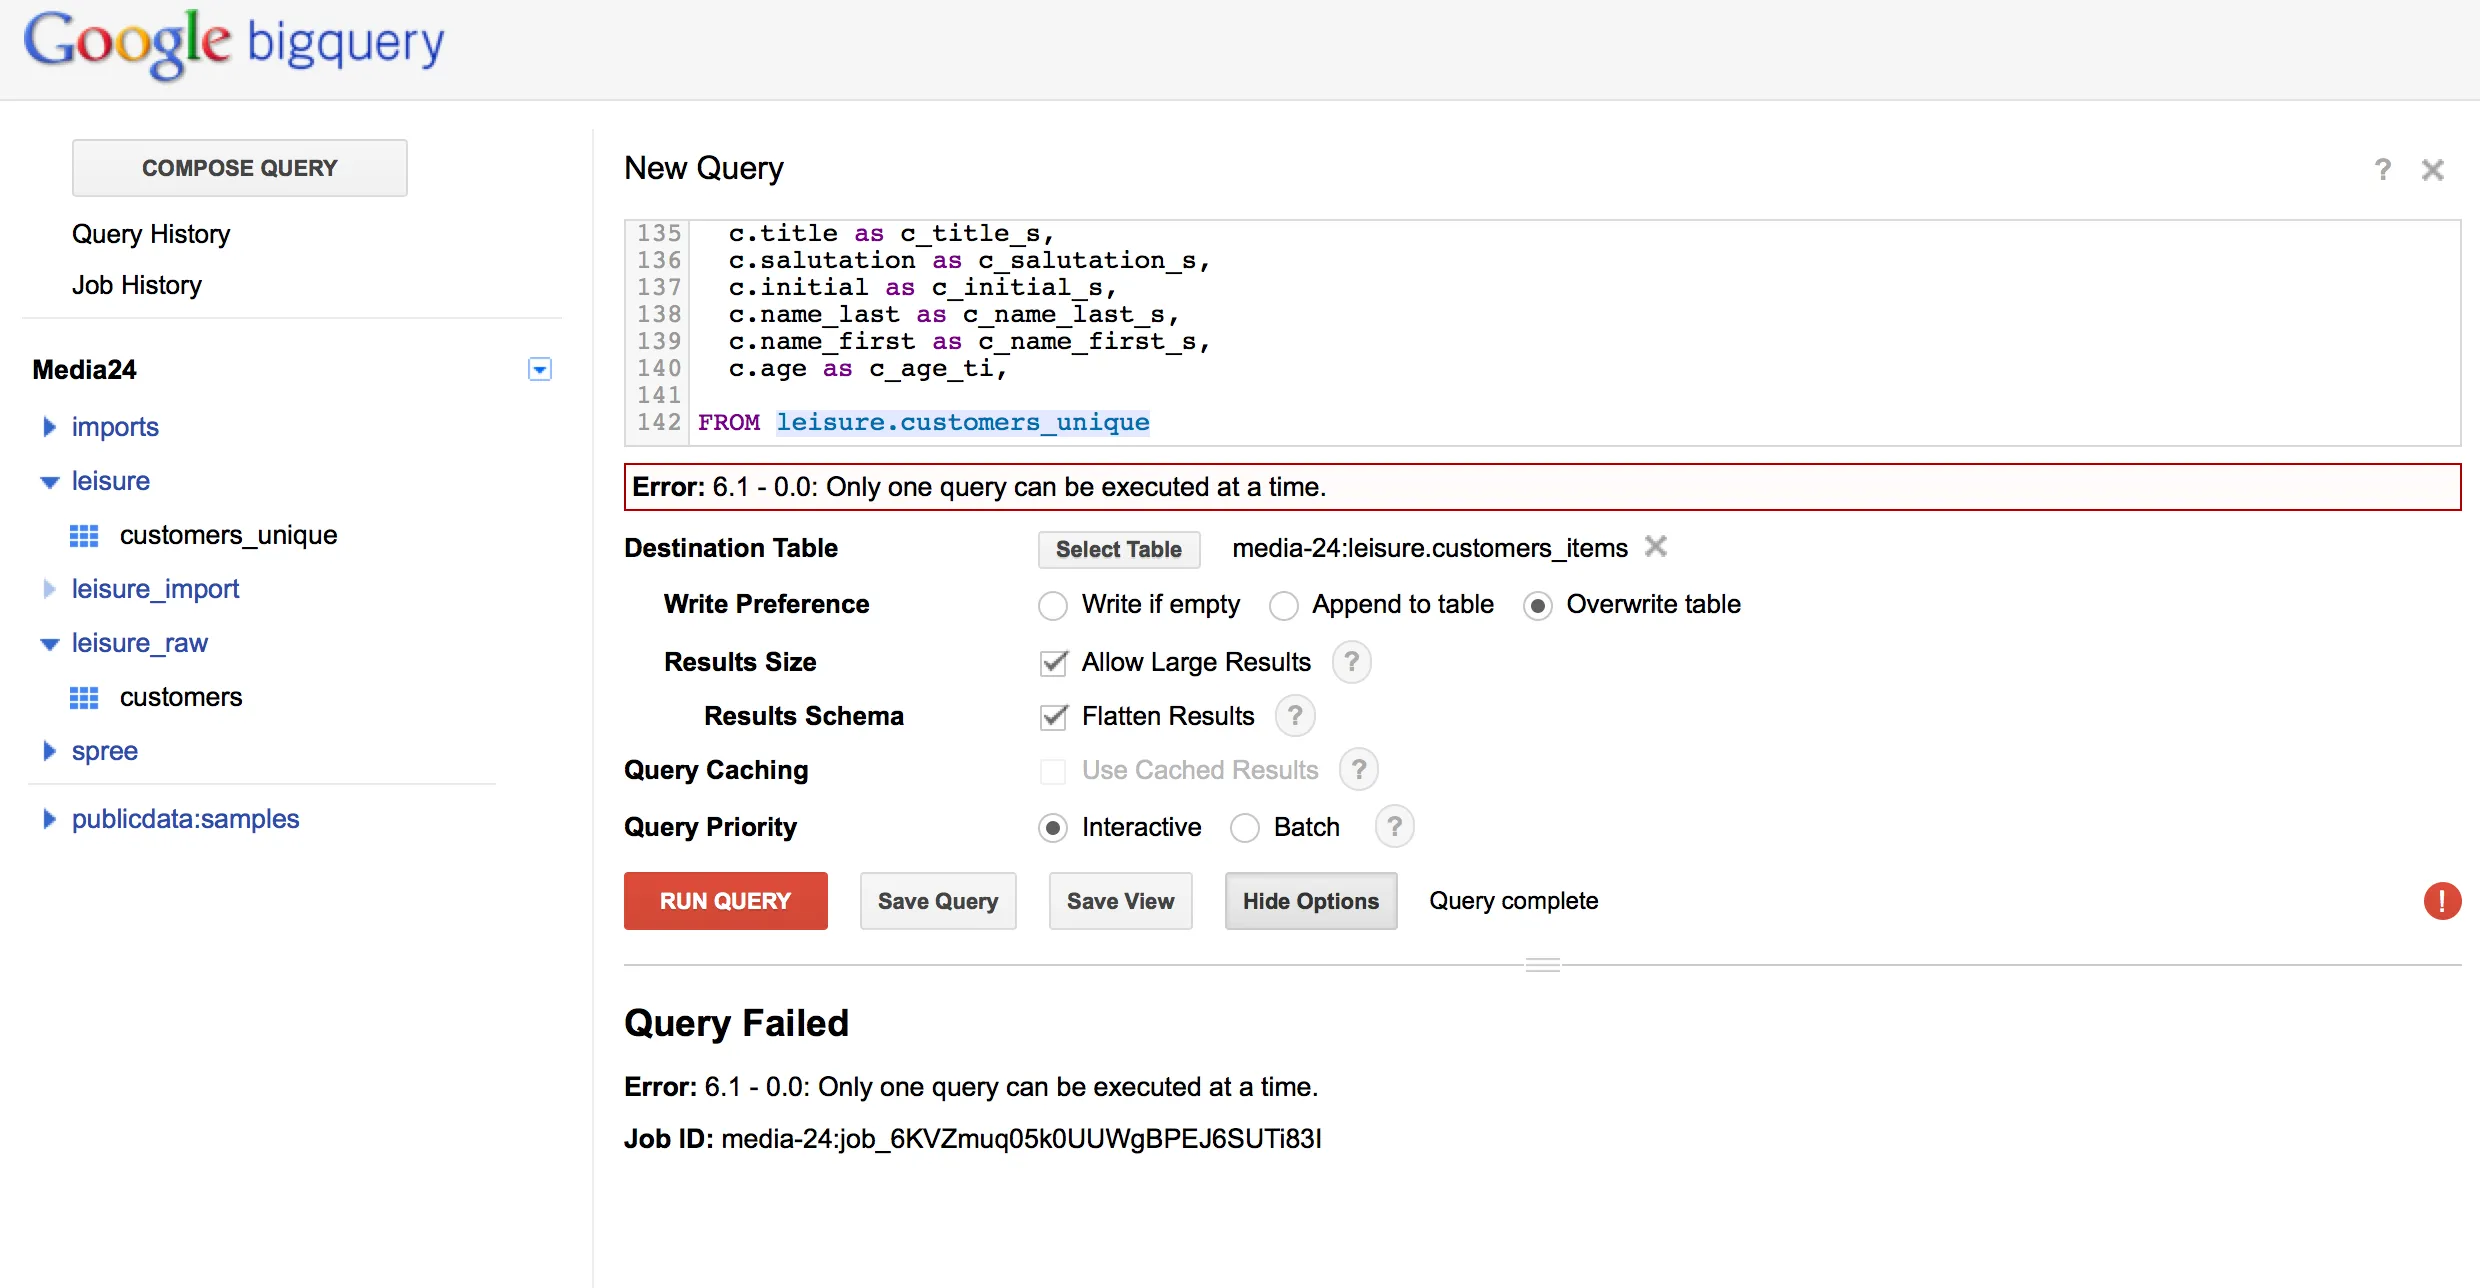Click the spree dataset name

click(x=105, y=751)
